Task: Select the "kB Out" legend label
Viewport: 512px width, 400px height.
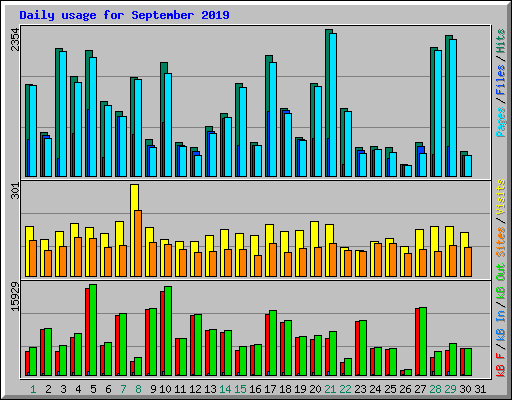Action: pos(500,282)
